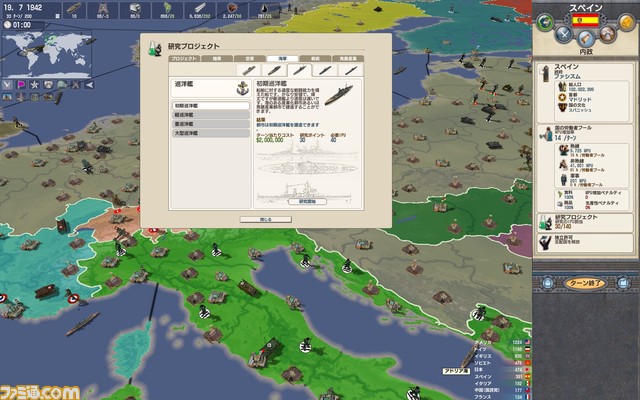Click イギリス in the score ranking

pos(483,356)
